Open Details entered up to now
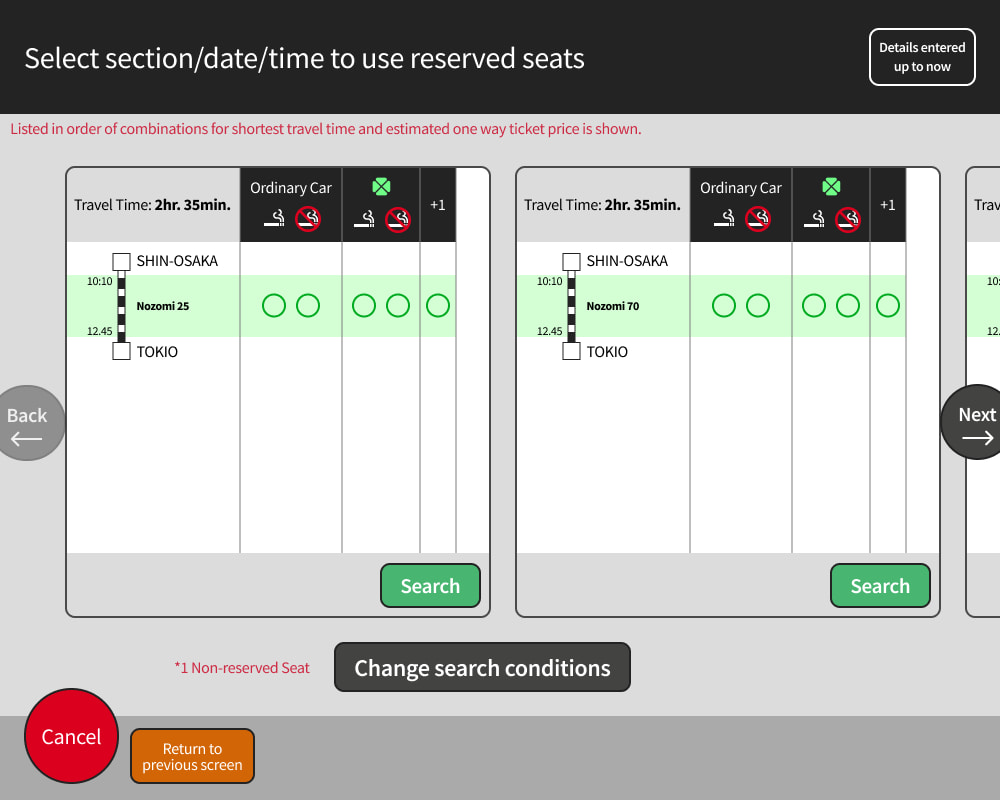Viewport: 1000px width, 800px height. tap(922, 57)
